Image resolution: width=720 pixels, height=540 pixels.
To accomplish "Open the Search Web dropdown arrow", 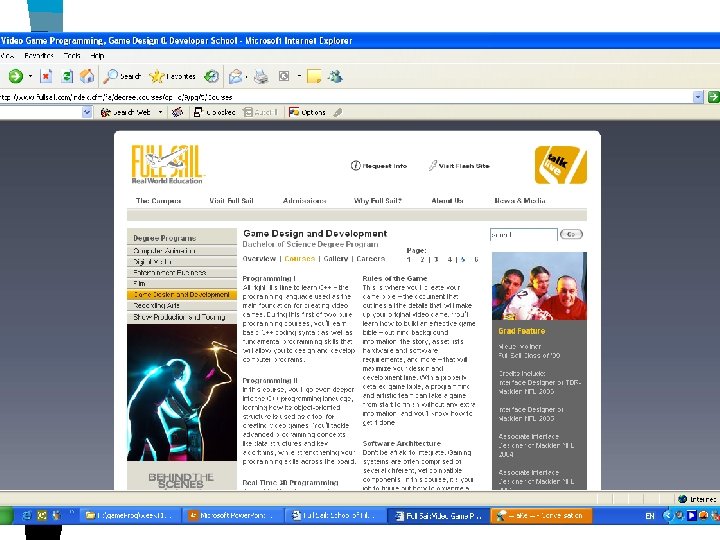I will click(x=160, y=112).
